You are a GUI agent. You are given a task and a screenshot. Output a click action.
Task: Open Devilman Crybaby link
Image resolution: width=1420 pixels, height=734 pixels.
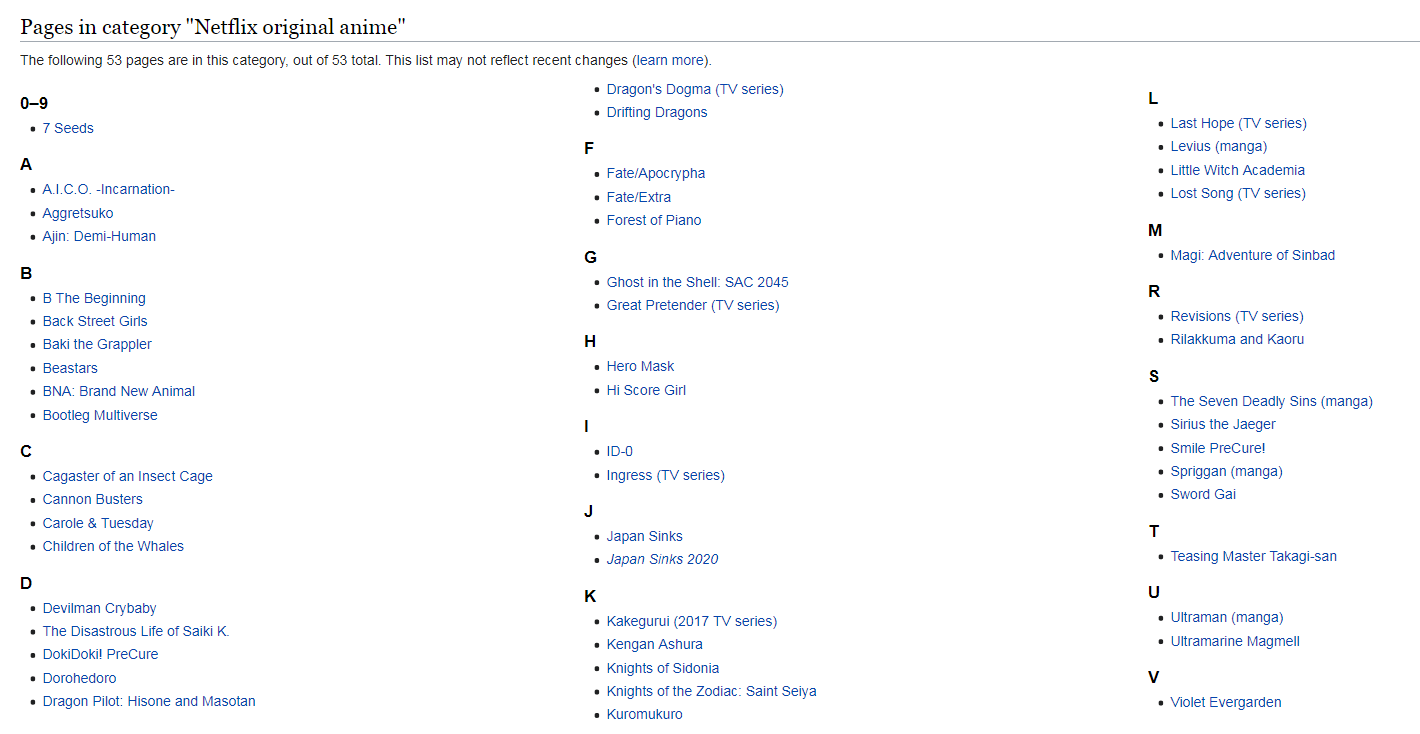[x=100, y=608]
